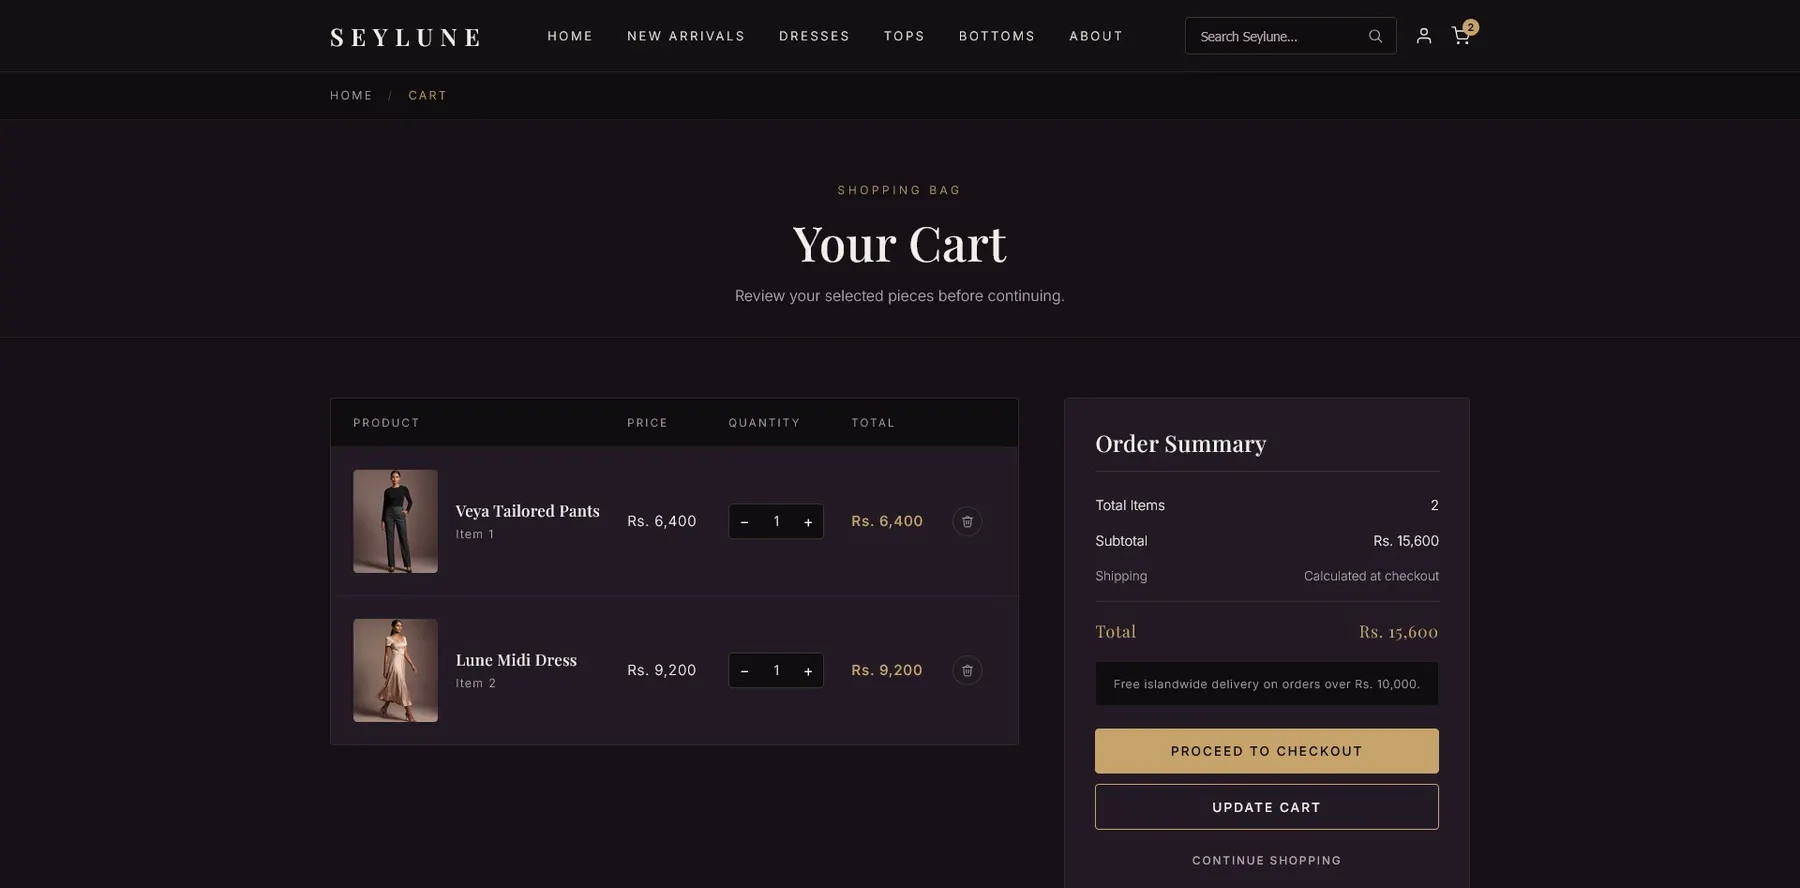1800x888 pixels.
Task: Click the "Total Items" label
Action: [x=1130, y=505]
